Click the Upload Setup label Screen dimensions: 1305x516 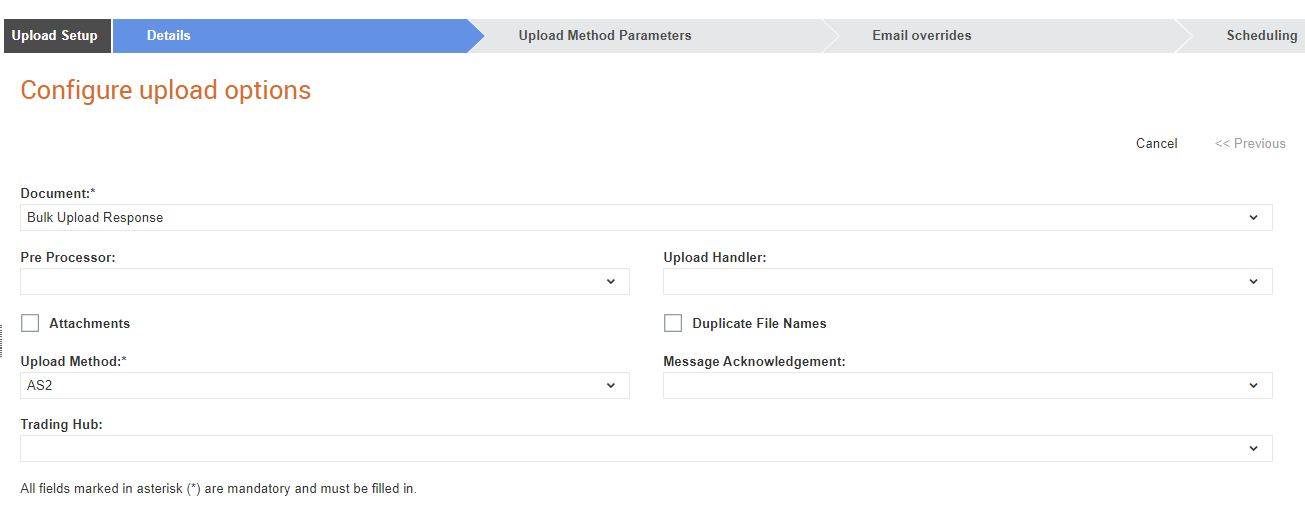[x=55, y=35]
